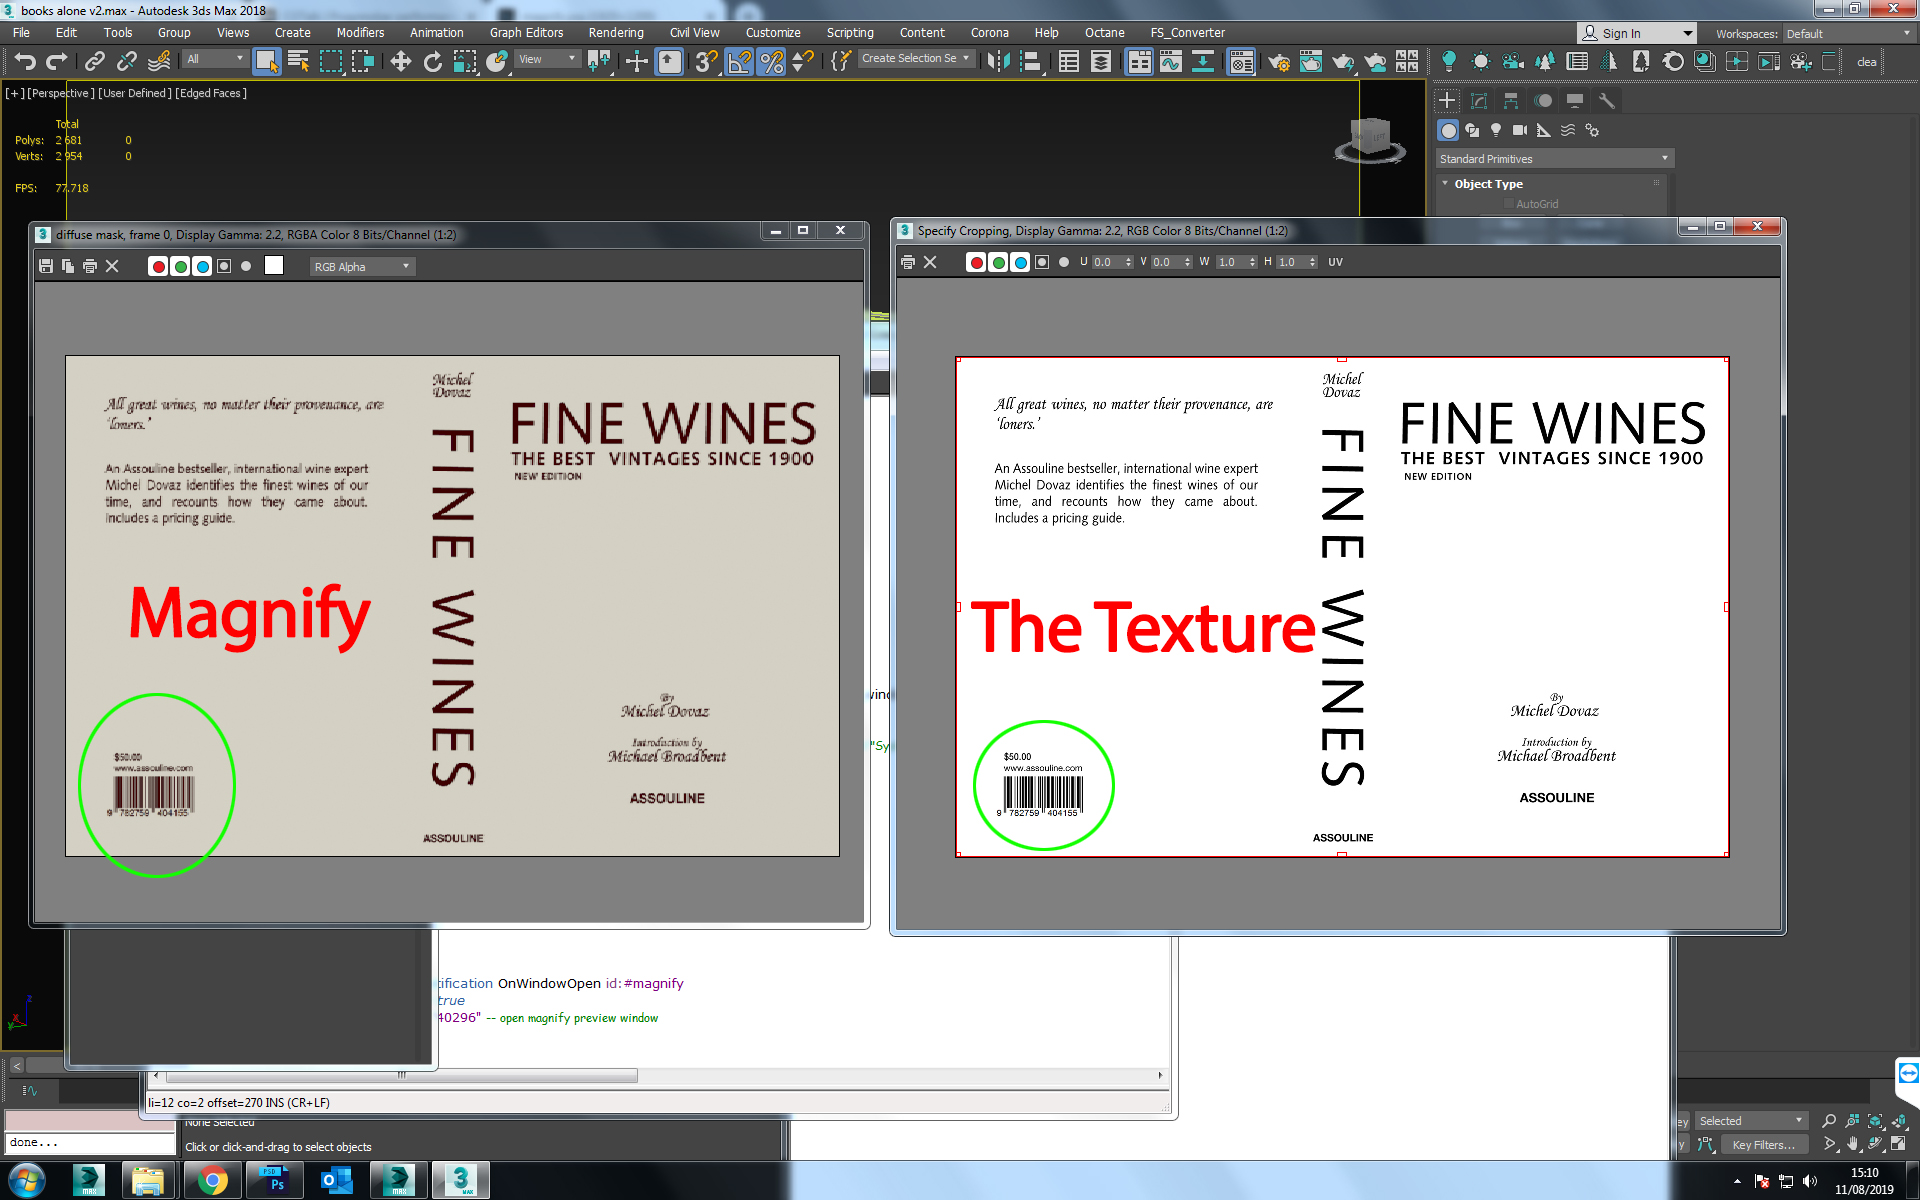The height and width of the screenshot is (1200, 1920).
Task: Open the RGB Alpha channel dropdown
Action: pos(361,267)
